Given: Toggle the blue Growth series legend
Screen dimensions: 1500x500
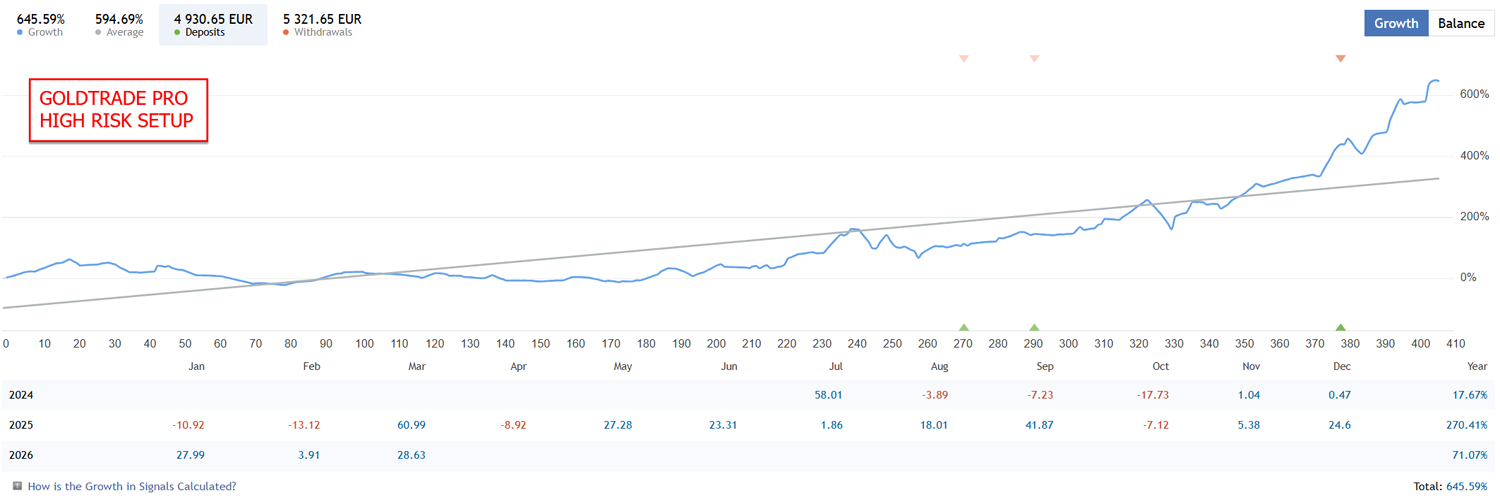Looking at the screenshot, I should [41, 25].
